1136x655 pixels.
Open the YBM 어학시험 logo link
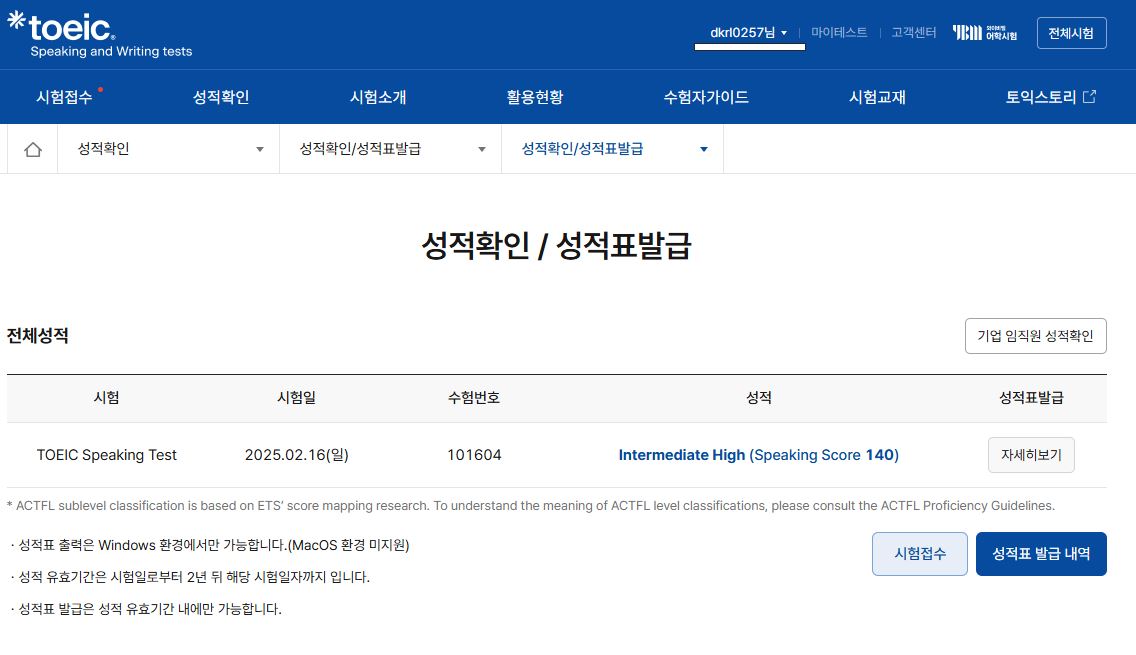985,33
